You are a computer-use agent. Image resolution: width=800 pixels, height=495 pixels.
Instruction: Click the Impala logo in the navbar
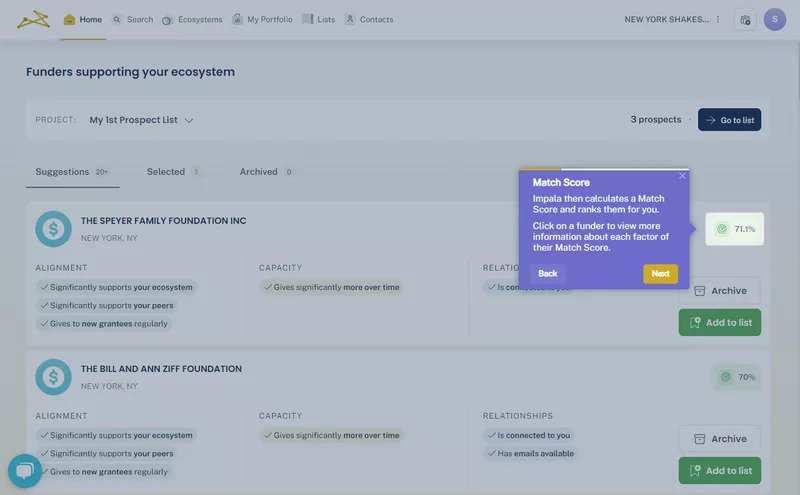pos(32,19)
